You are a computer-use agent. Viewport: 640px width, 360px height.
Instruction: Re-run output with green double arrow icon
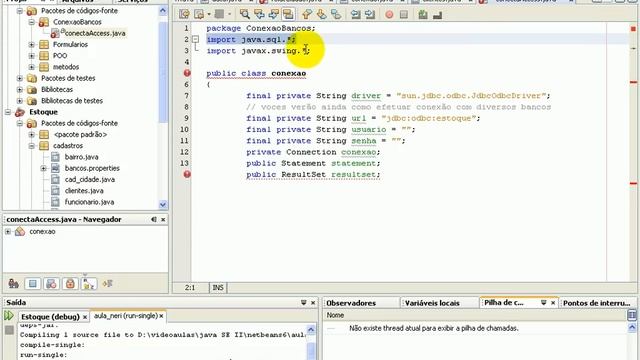click(x=9, y=316)
